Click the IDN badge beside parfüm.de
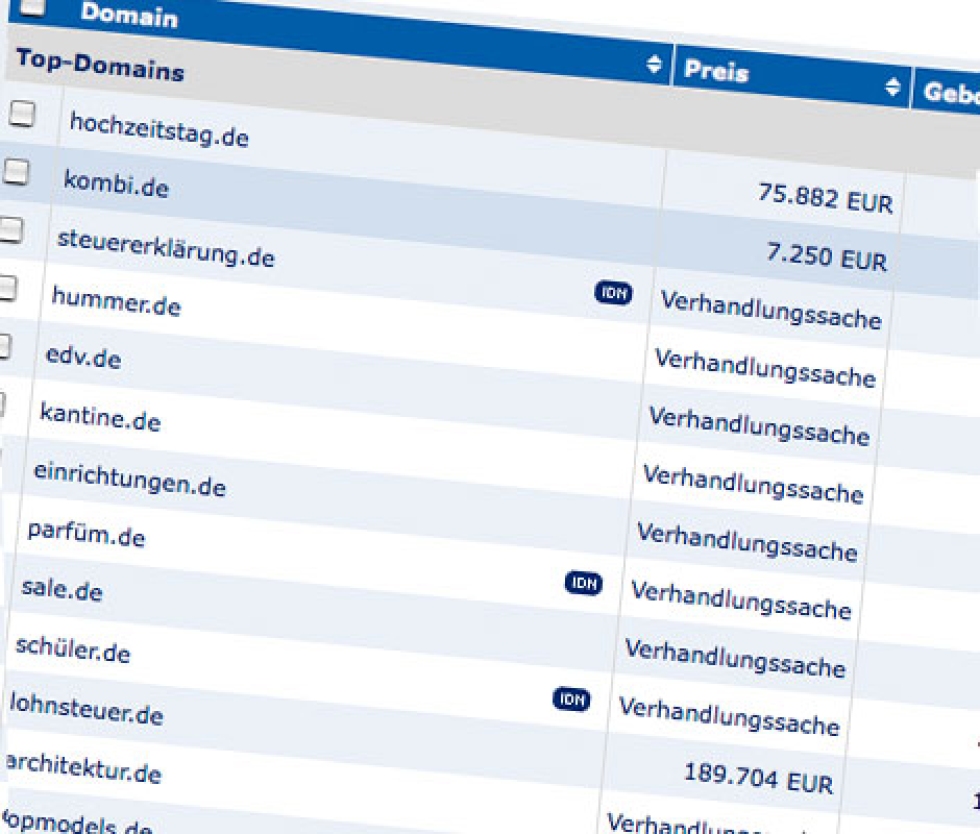The width and height of the screenshot is (980, 834). click(583, 583)
